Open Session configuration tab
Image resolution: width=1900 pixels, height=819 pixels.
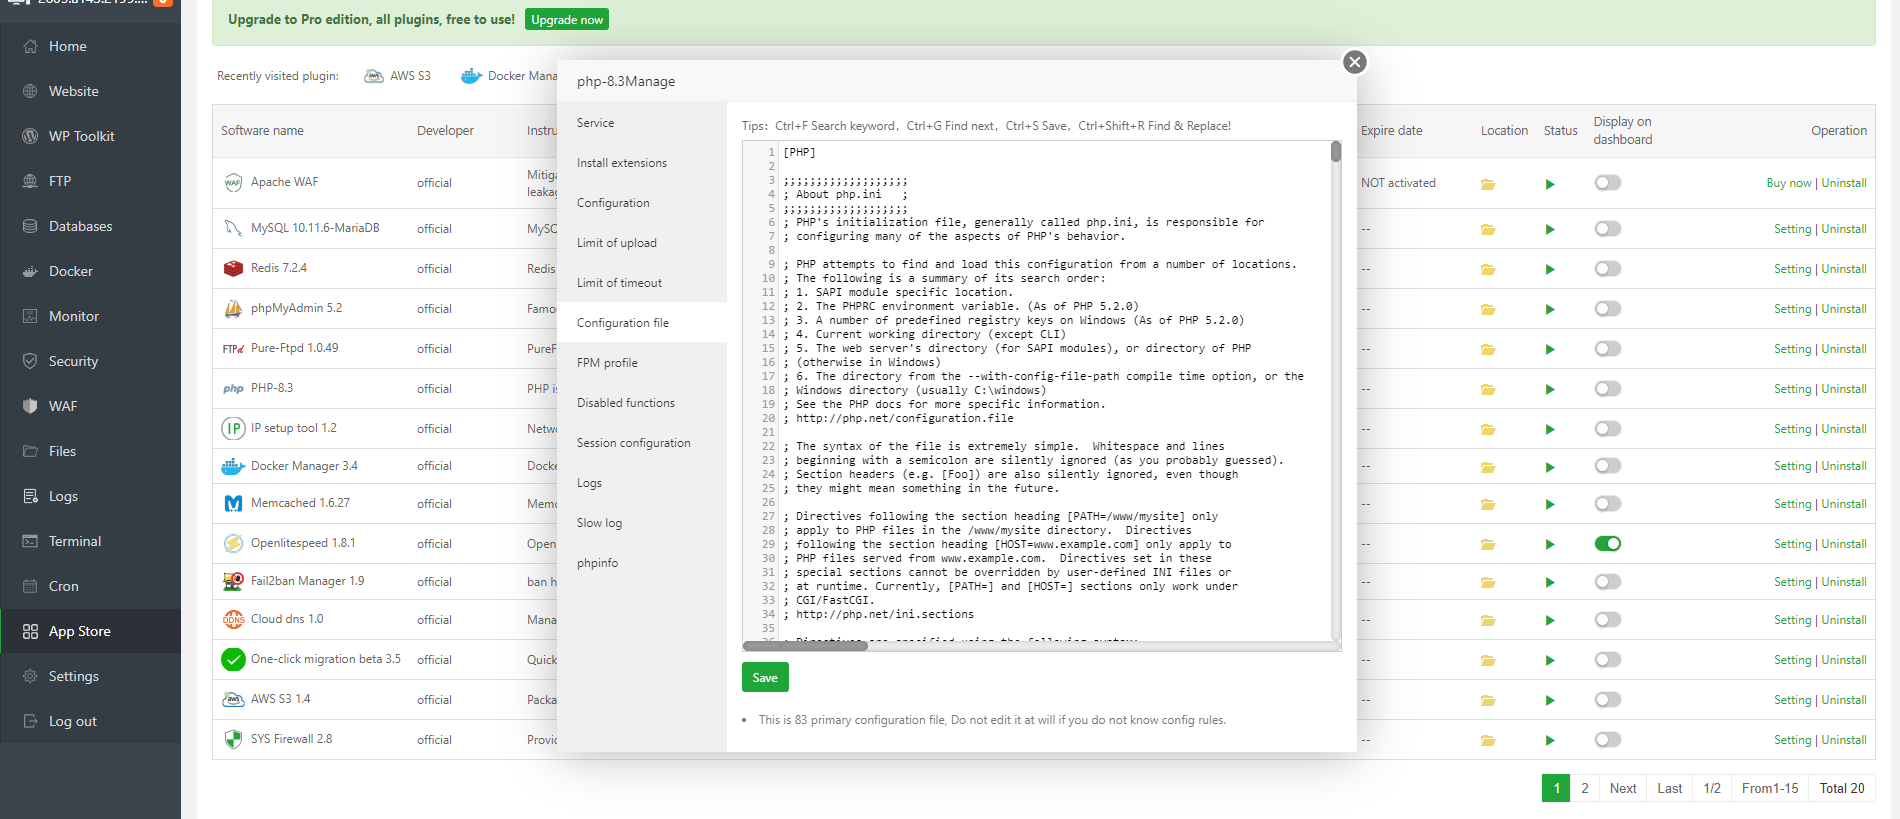click(642, 443)
